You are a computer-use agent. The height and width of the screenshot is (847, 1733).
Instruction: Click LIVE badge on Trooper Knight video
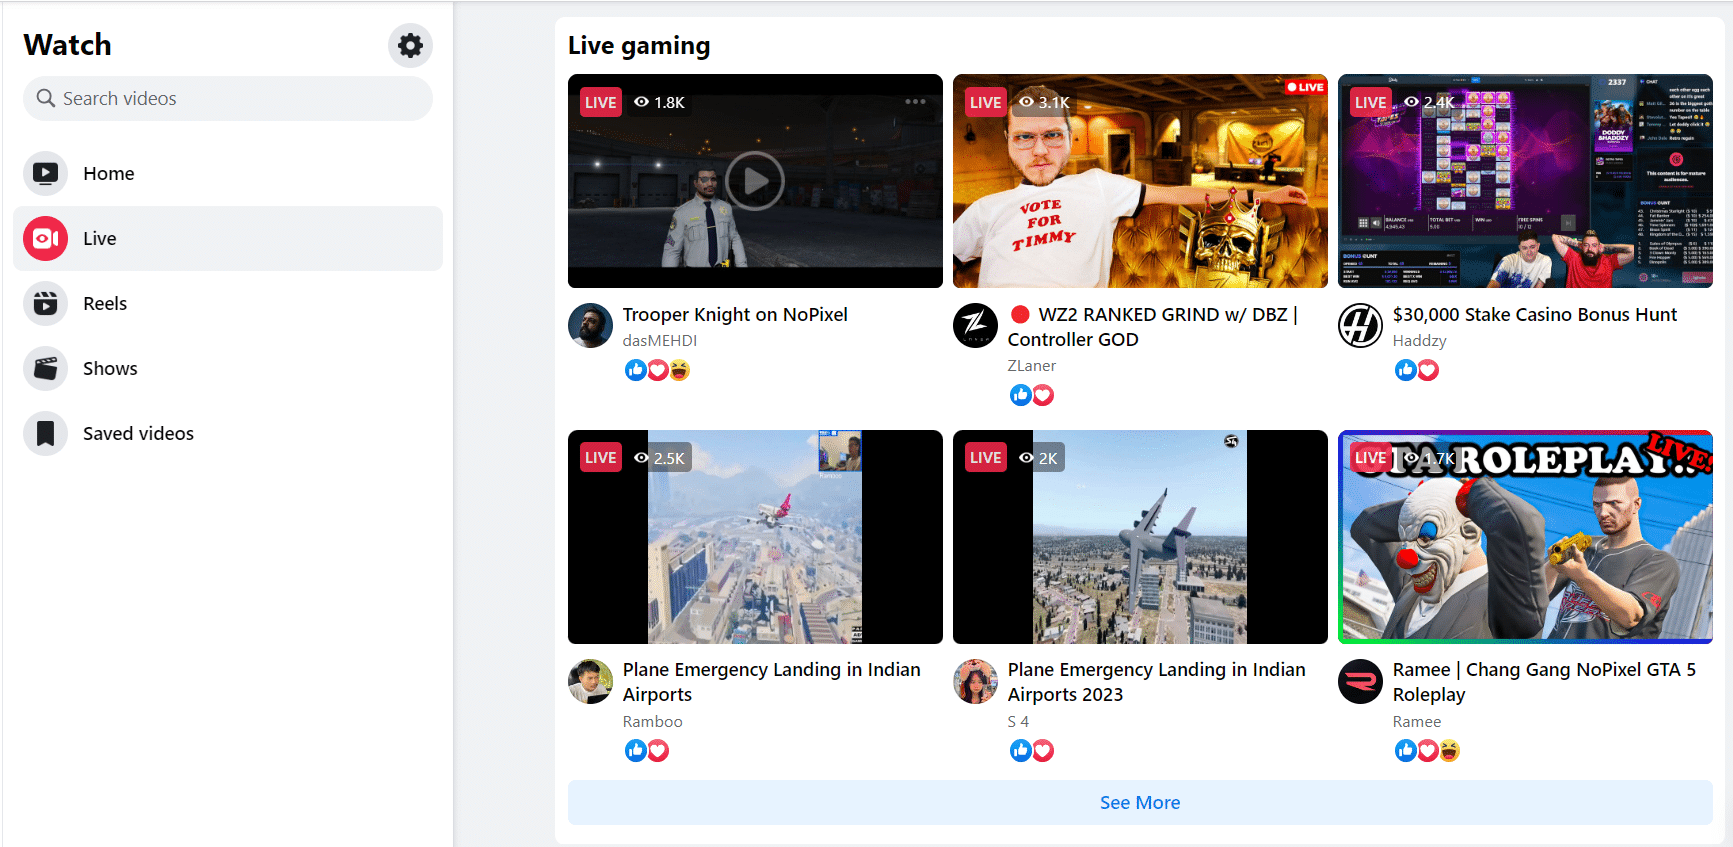tap(601, 102)
